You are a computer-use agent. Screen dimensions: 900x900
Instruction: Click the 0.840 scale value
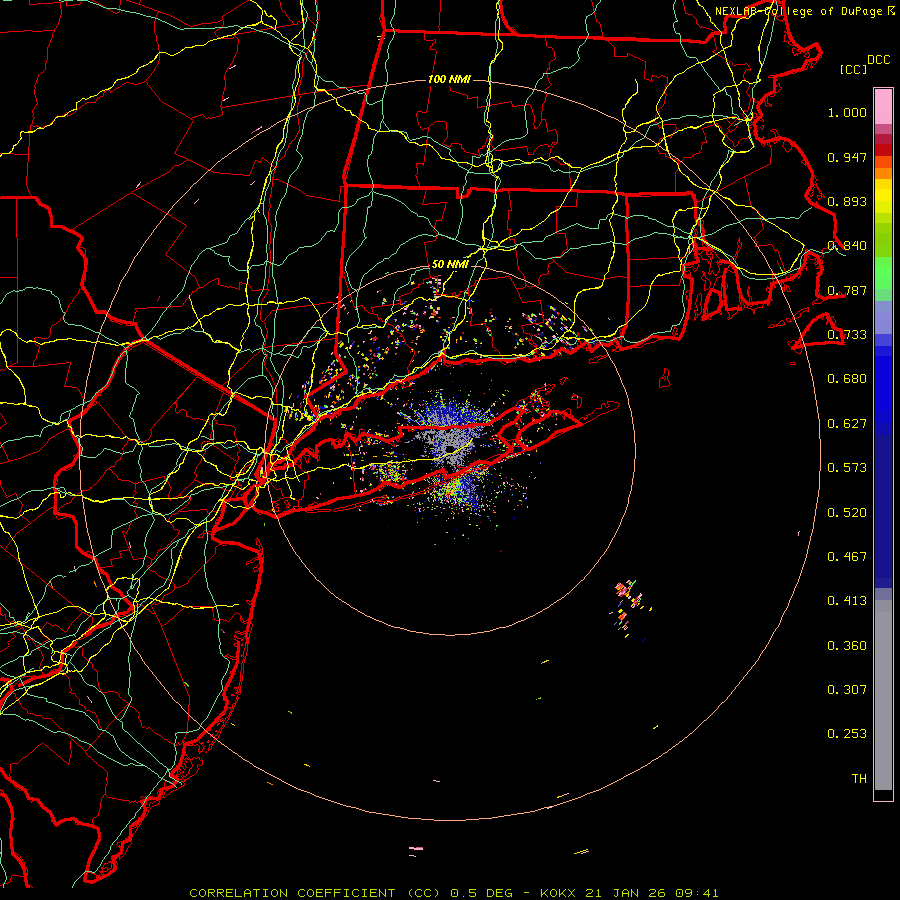(847, 246)
